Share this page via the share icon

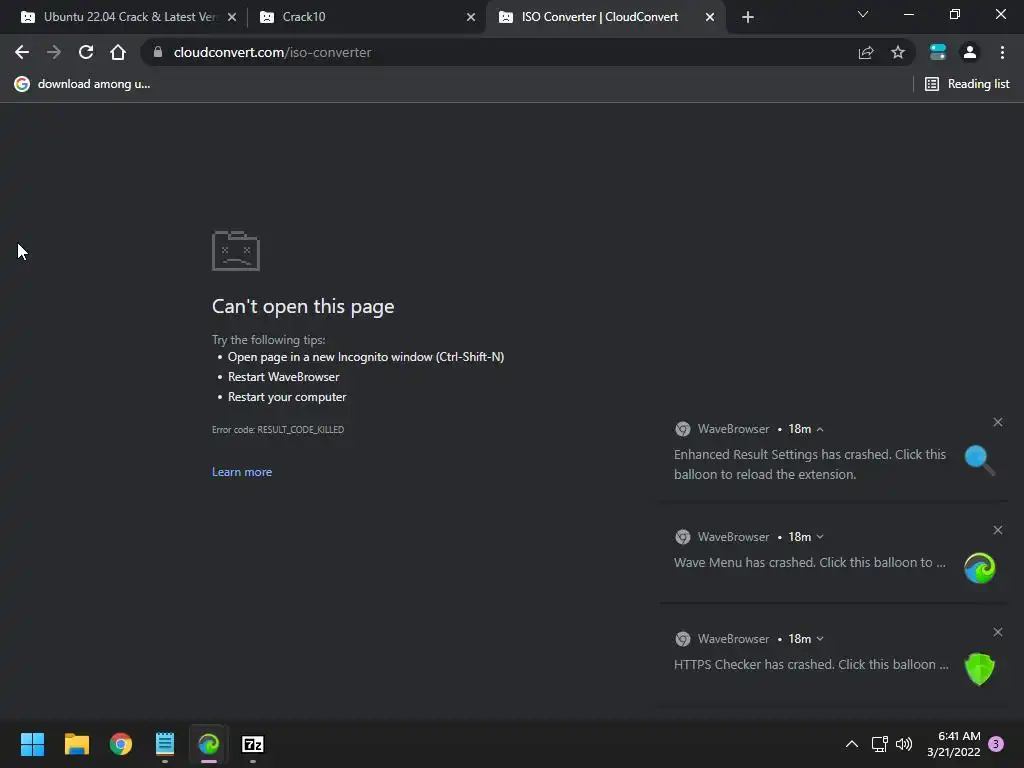pos(866,52)
